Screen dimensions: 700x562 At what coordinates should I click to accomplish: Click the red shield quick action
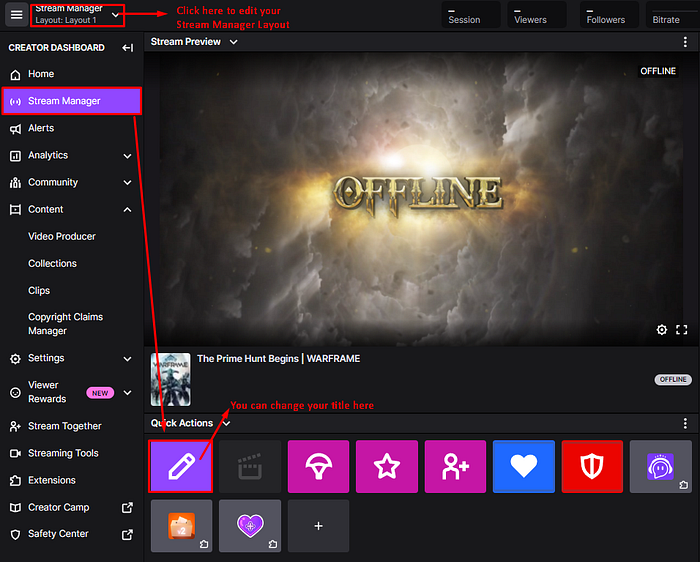[x=592, y=466]
